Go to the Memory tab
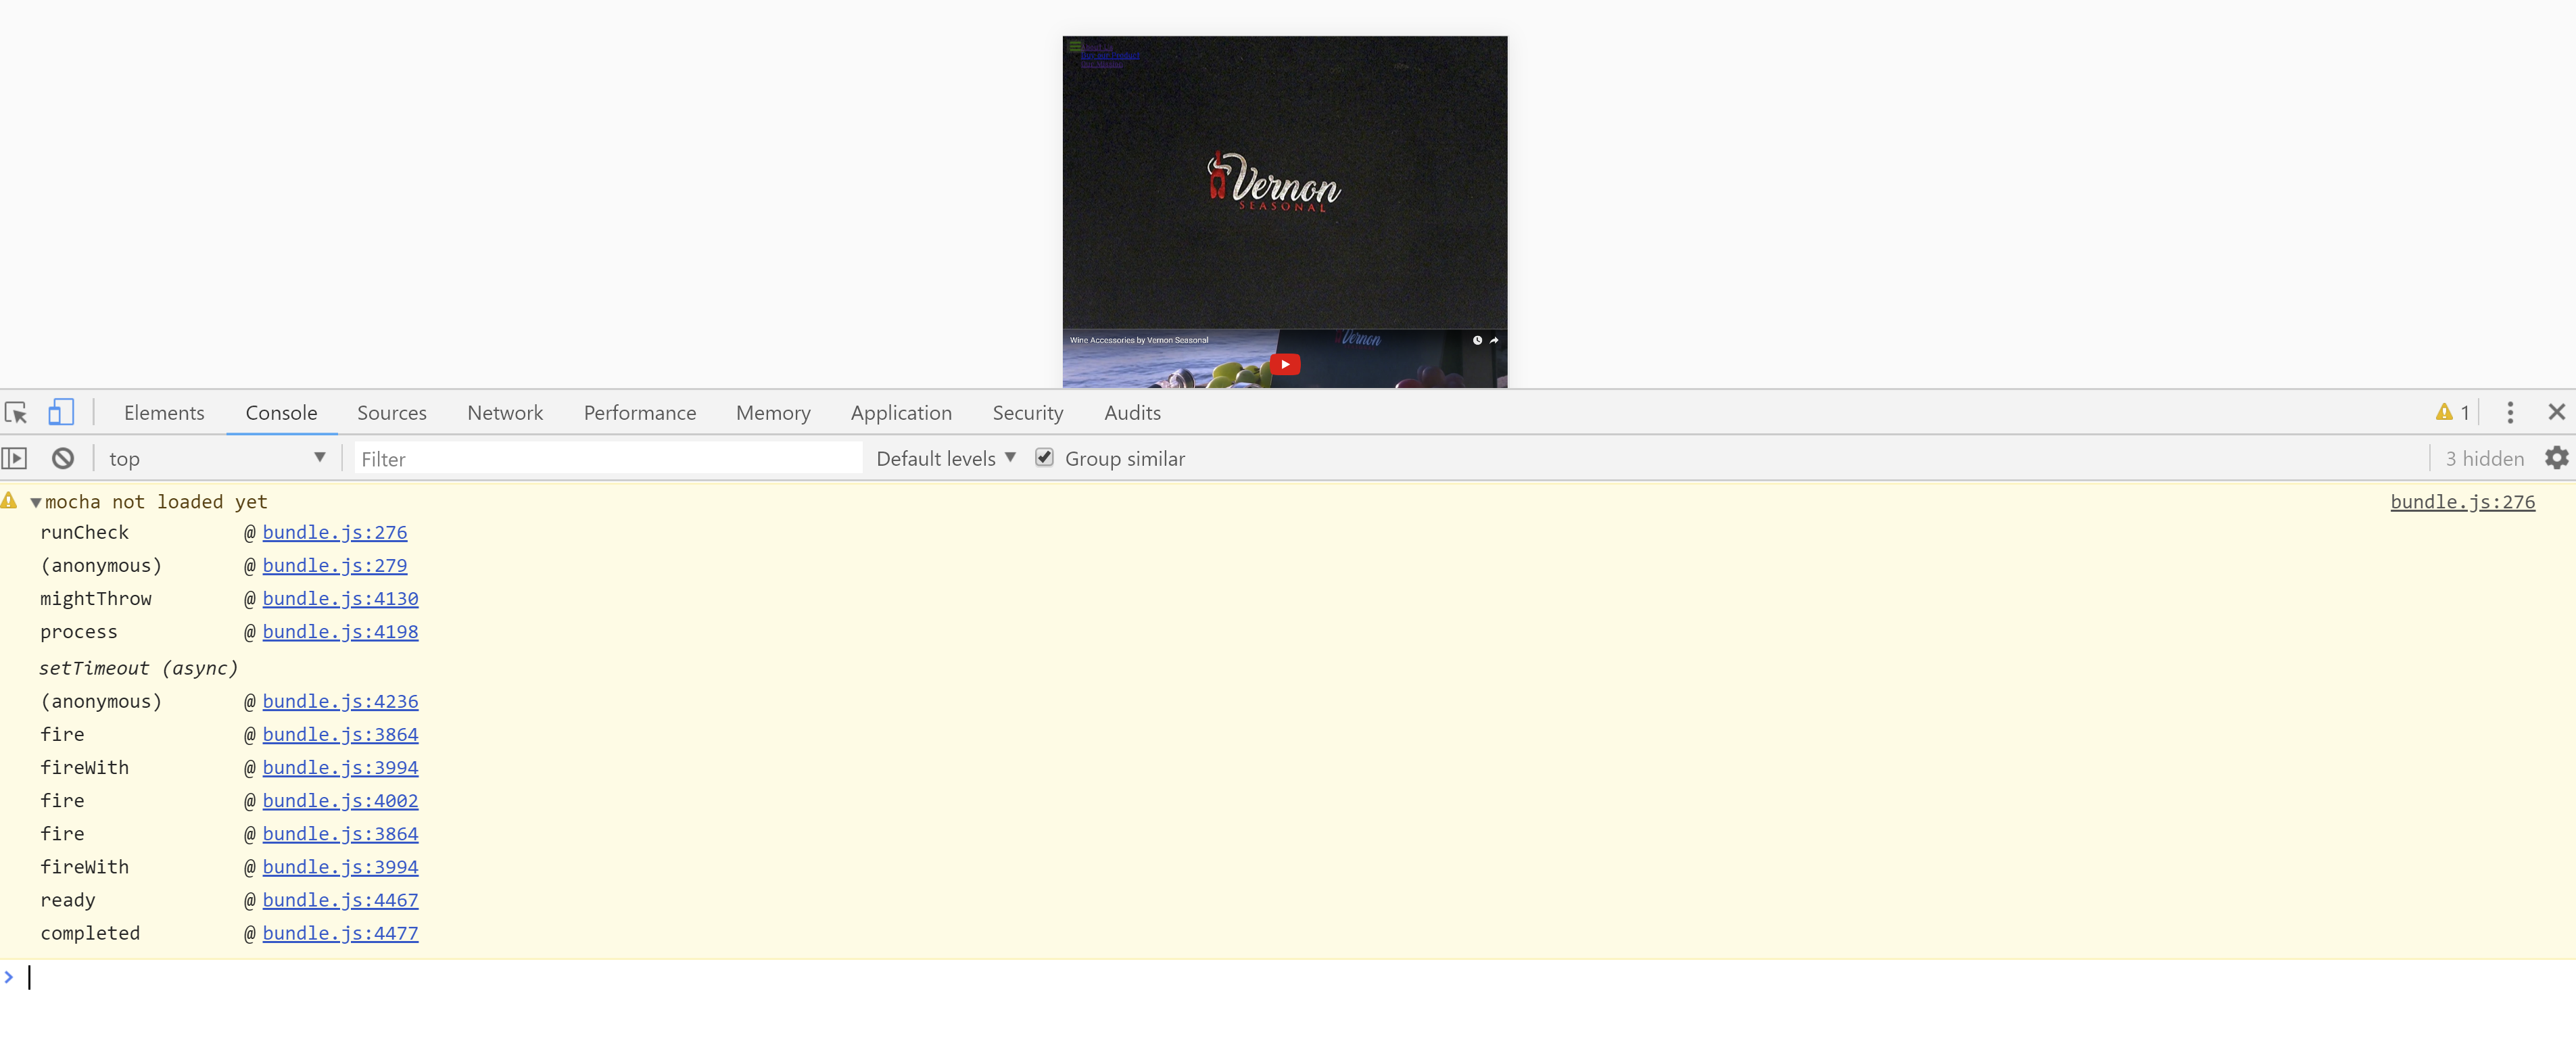 tap(773, 412)
